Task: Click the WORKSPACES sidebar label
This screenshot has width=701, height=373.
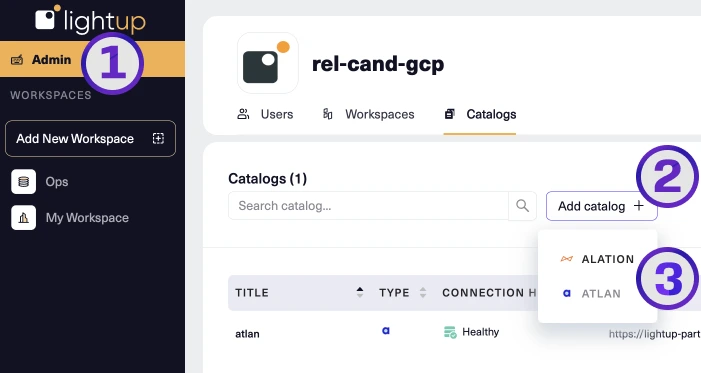Action: click(51, 95)
